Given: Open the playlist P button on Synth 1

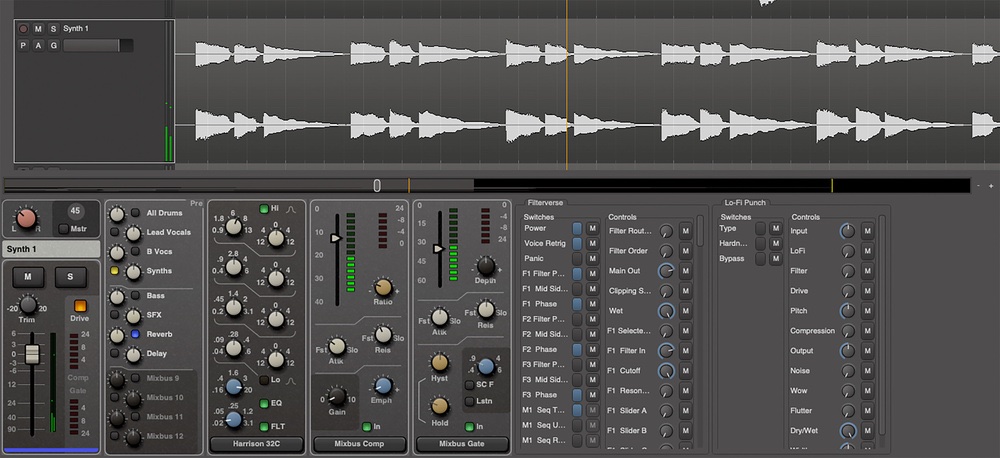Looking at the screenshot, I should (23, 46).
